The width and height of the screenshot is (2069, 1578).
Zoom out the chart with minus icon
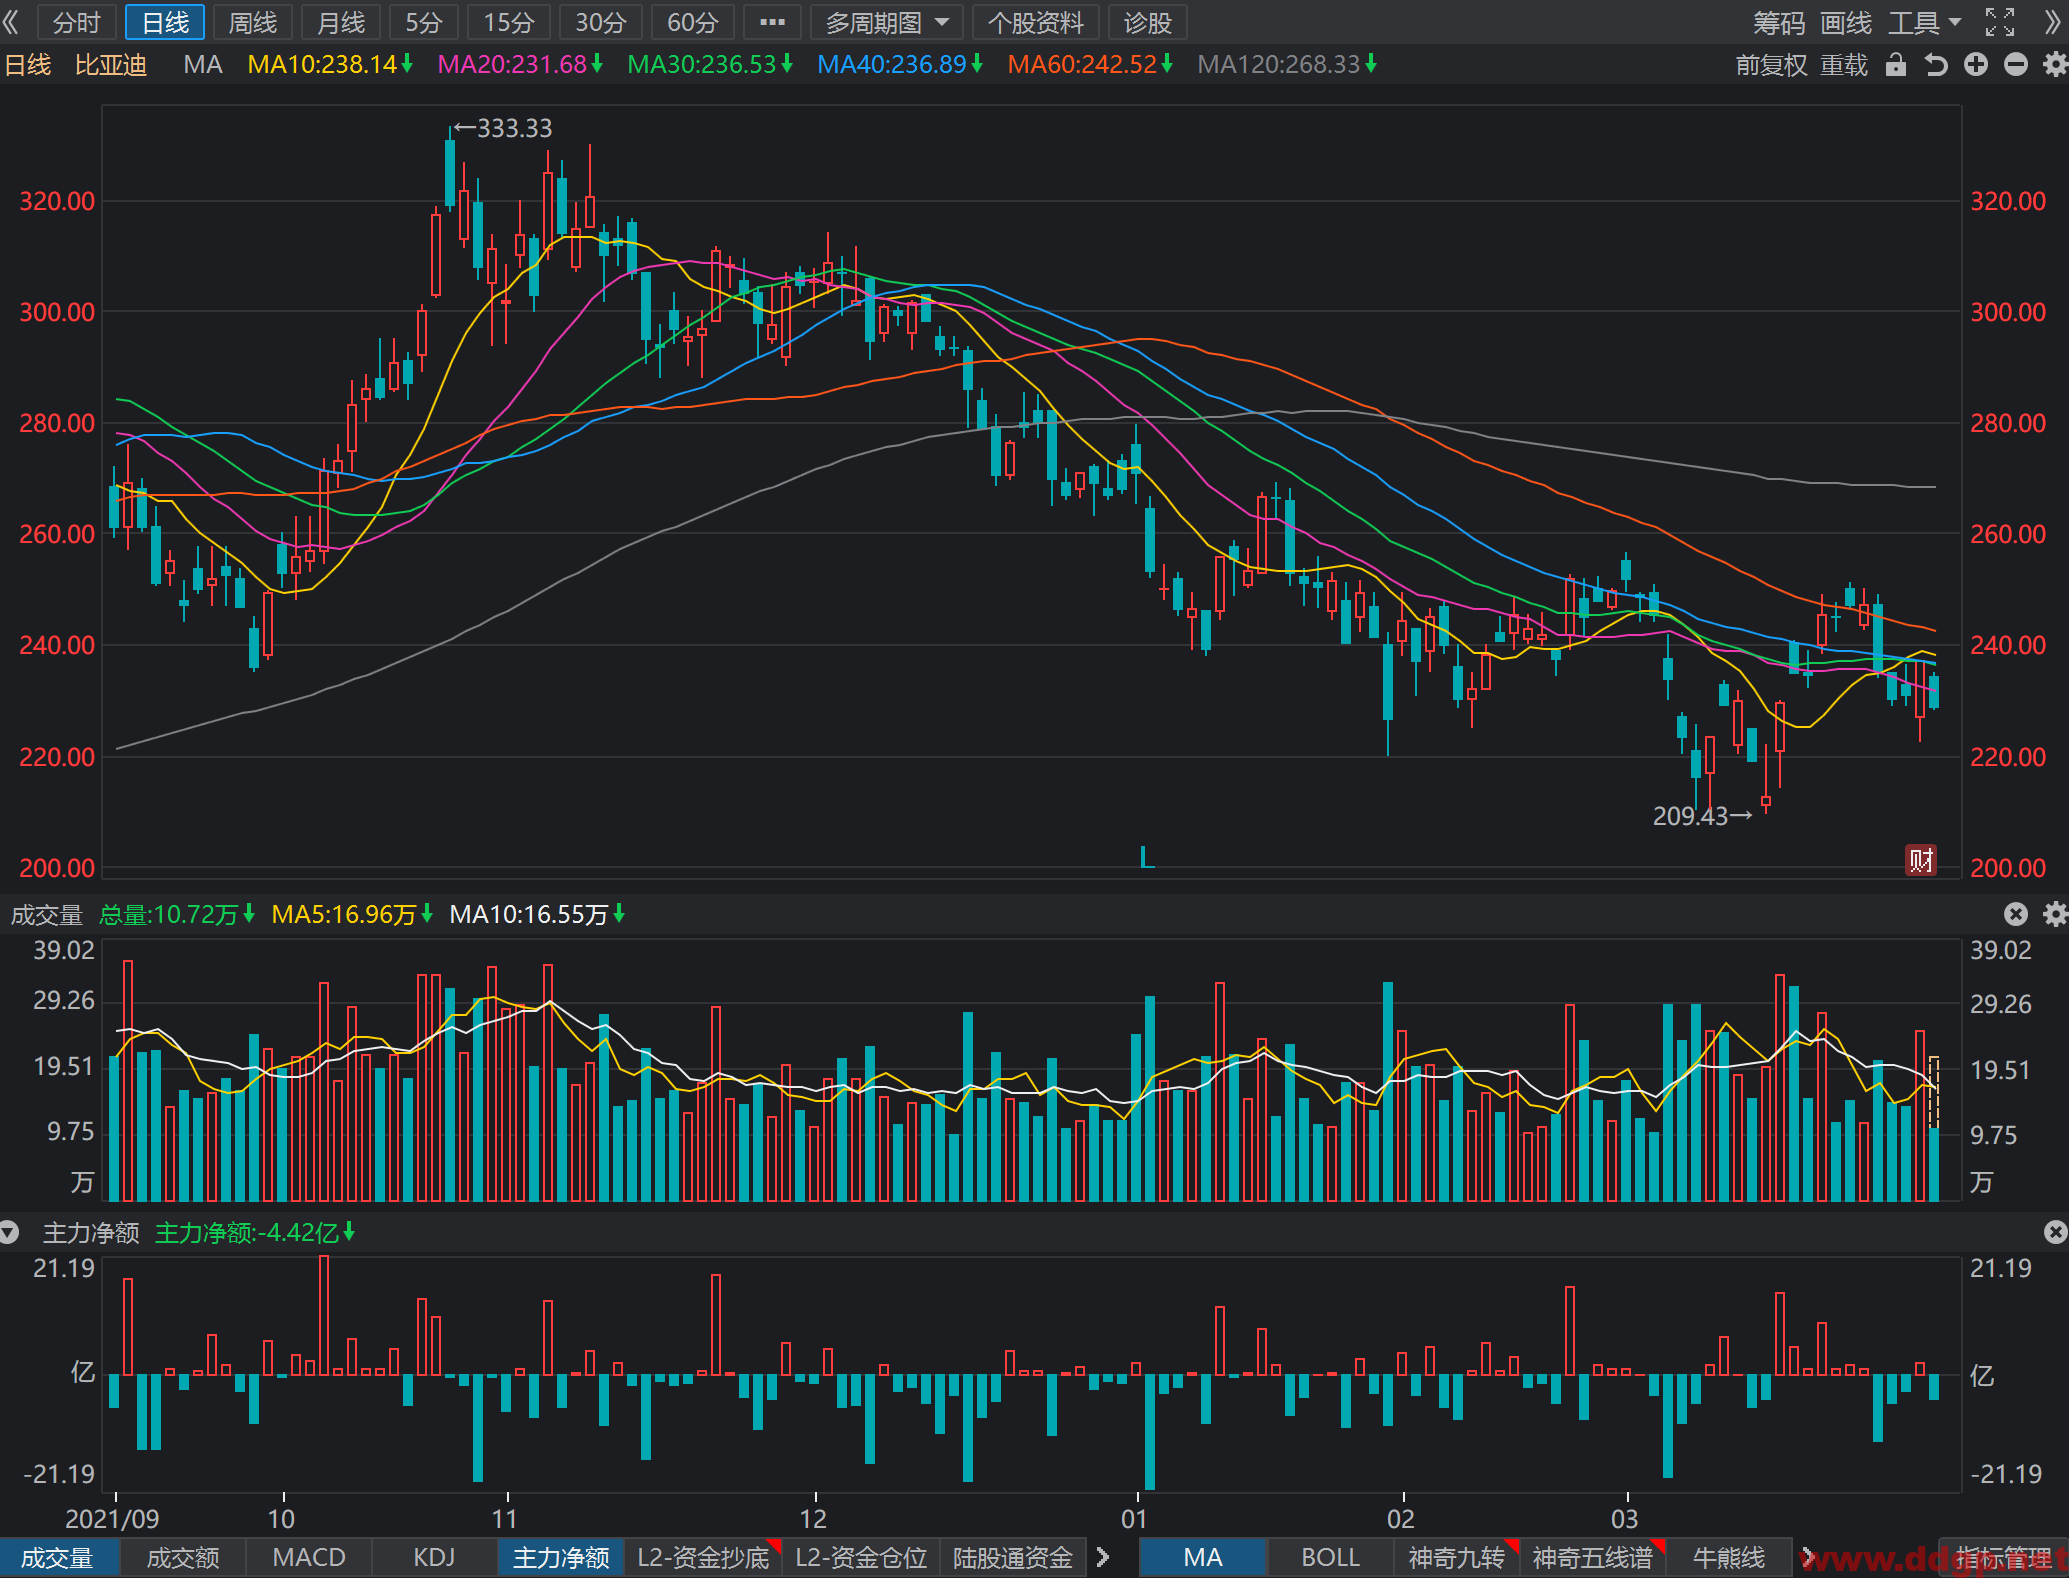click(2016, 65)
